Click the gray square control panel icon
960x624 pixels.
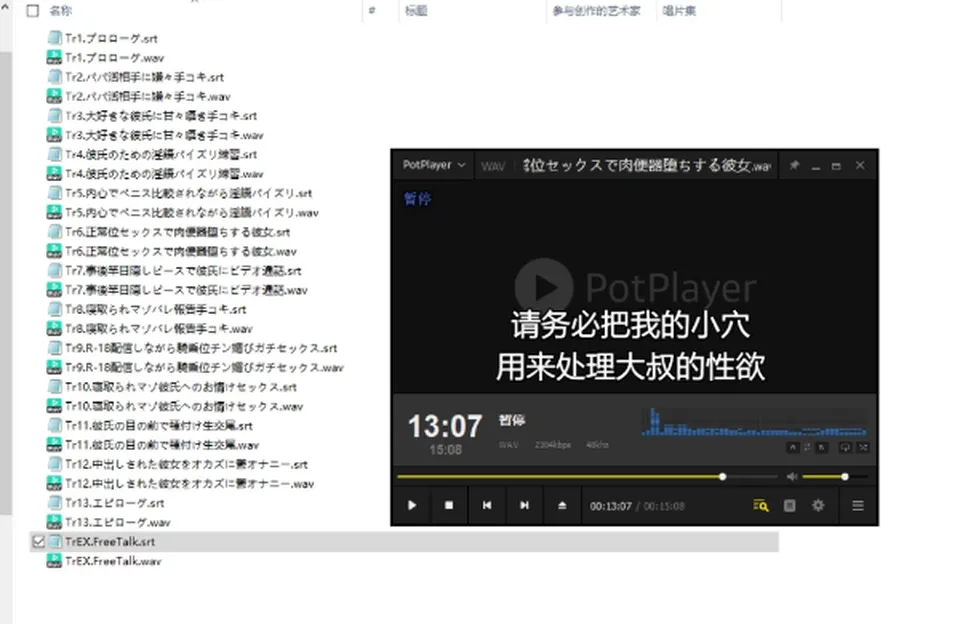[x=790, y=505]
